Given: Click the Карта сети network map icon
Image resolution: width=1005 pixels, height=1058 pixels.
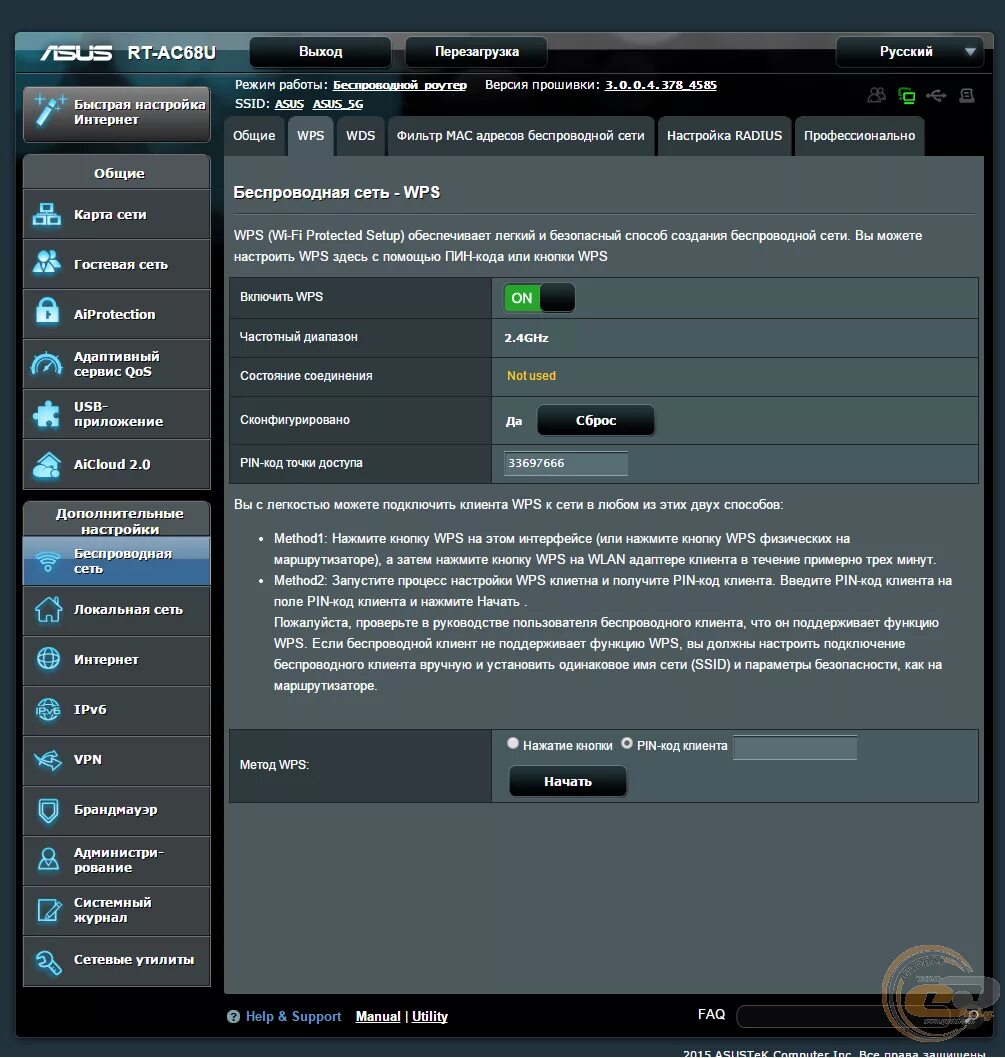Looking at the screenshot, I should coord(47,215).
